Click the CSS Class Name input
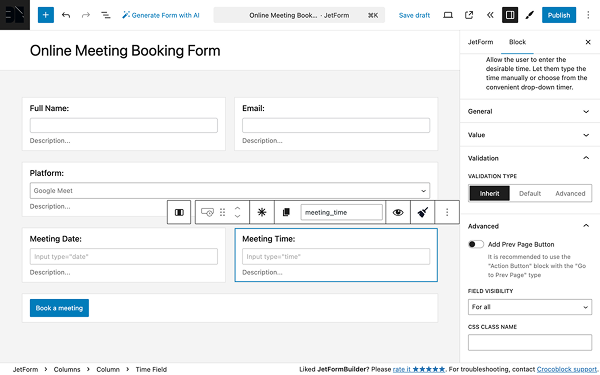Image resolution: width=600 pixels, height=375 pixels. point(530,342)
